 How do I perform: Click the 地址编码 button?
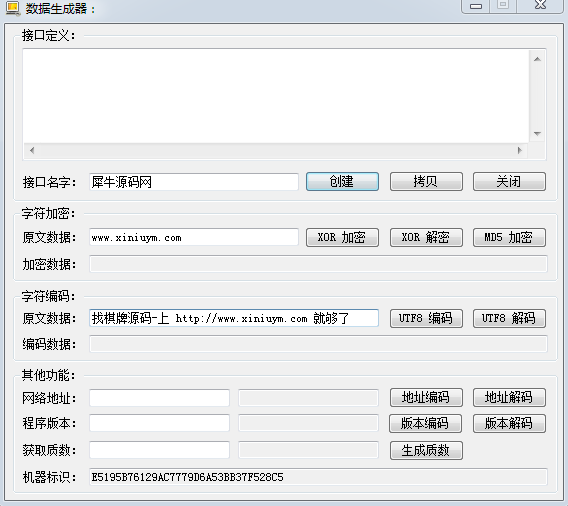(426, 397)
